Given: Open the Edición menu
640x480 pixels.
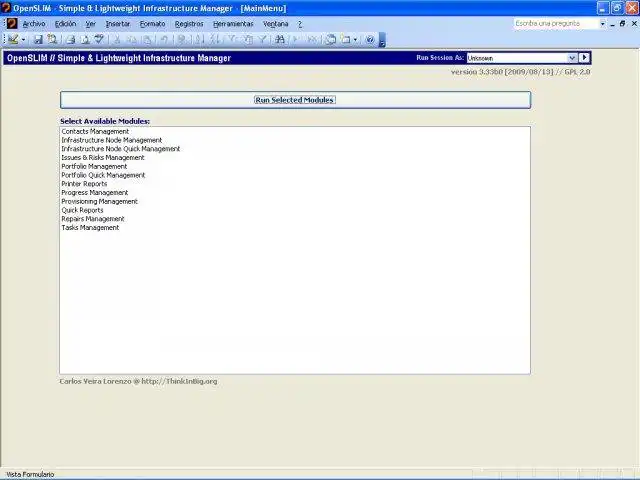Looking at the screenshot, I should [x=65, y=24].
